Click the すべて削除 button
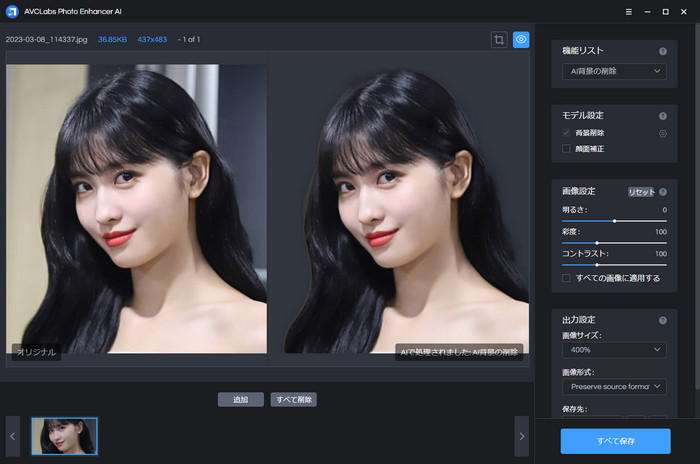 [x=294, y=400]
